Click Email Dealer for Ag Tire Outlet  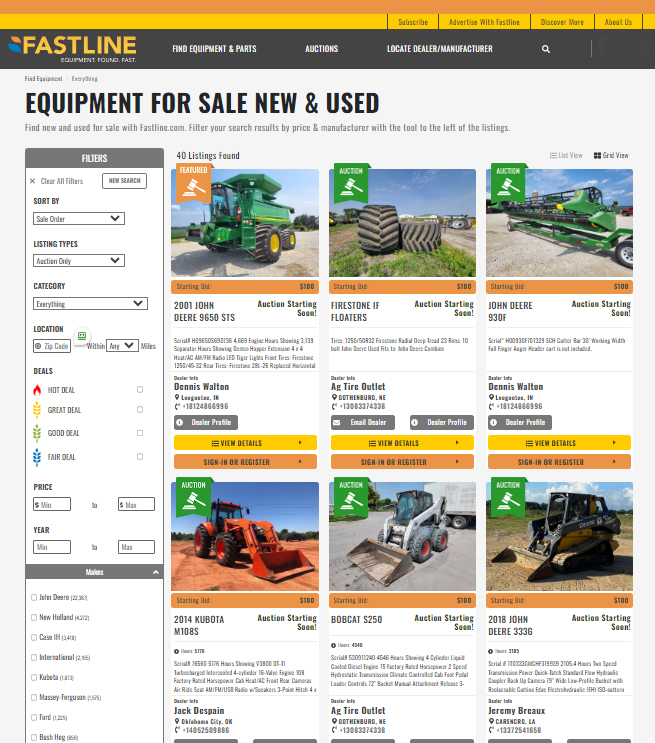[363, 422]
